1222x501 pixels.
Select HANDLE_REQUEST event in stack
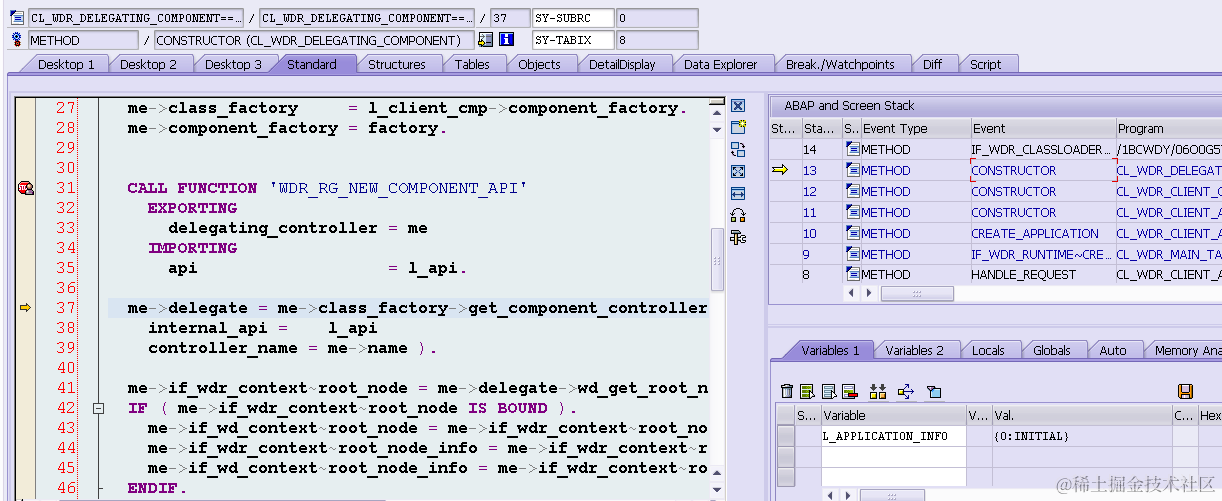click(x=1043, y=274)
